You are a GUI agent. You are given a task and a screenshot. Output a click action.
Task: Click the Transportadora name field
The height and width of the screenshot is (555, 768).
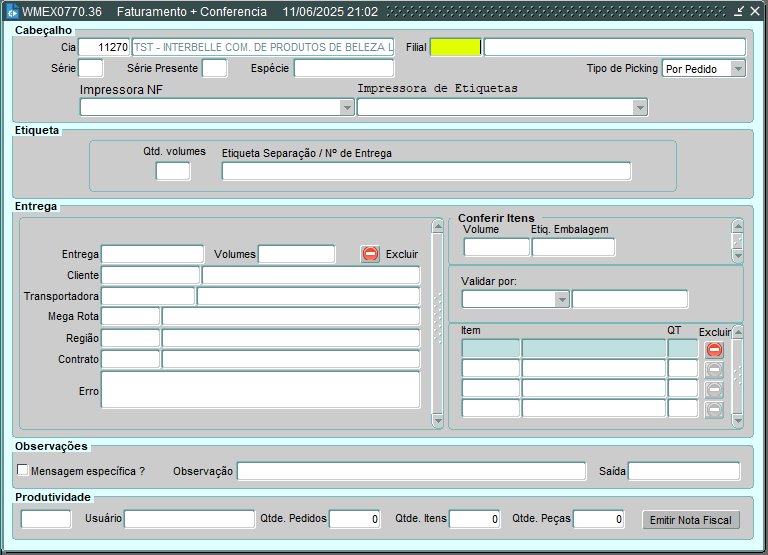(x=309, y=296)
